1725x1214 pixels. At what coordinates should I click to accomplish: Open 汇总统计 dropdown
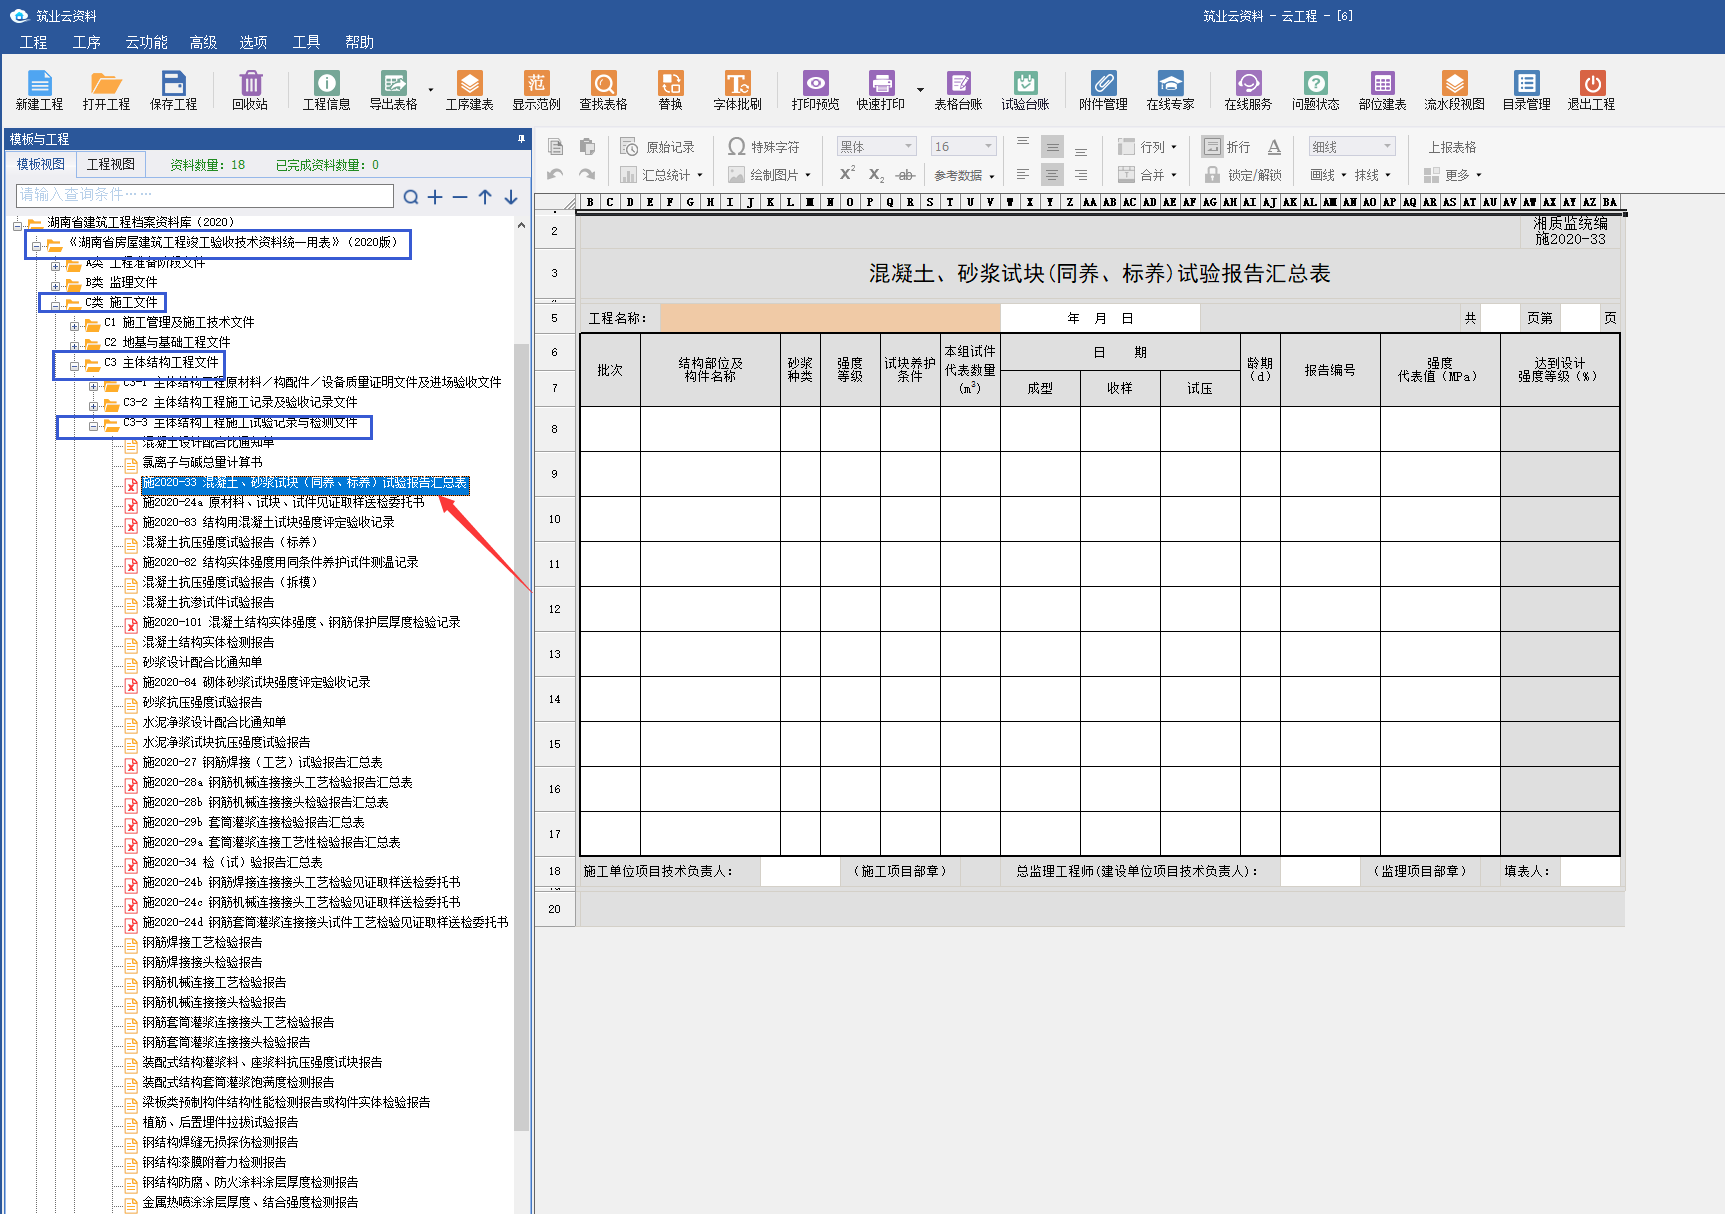pyautogui.click(x=661, y=174)
